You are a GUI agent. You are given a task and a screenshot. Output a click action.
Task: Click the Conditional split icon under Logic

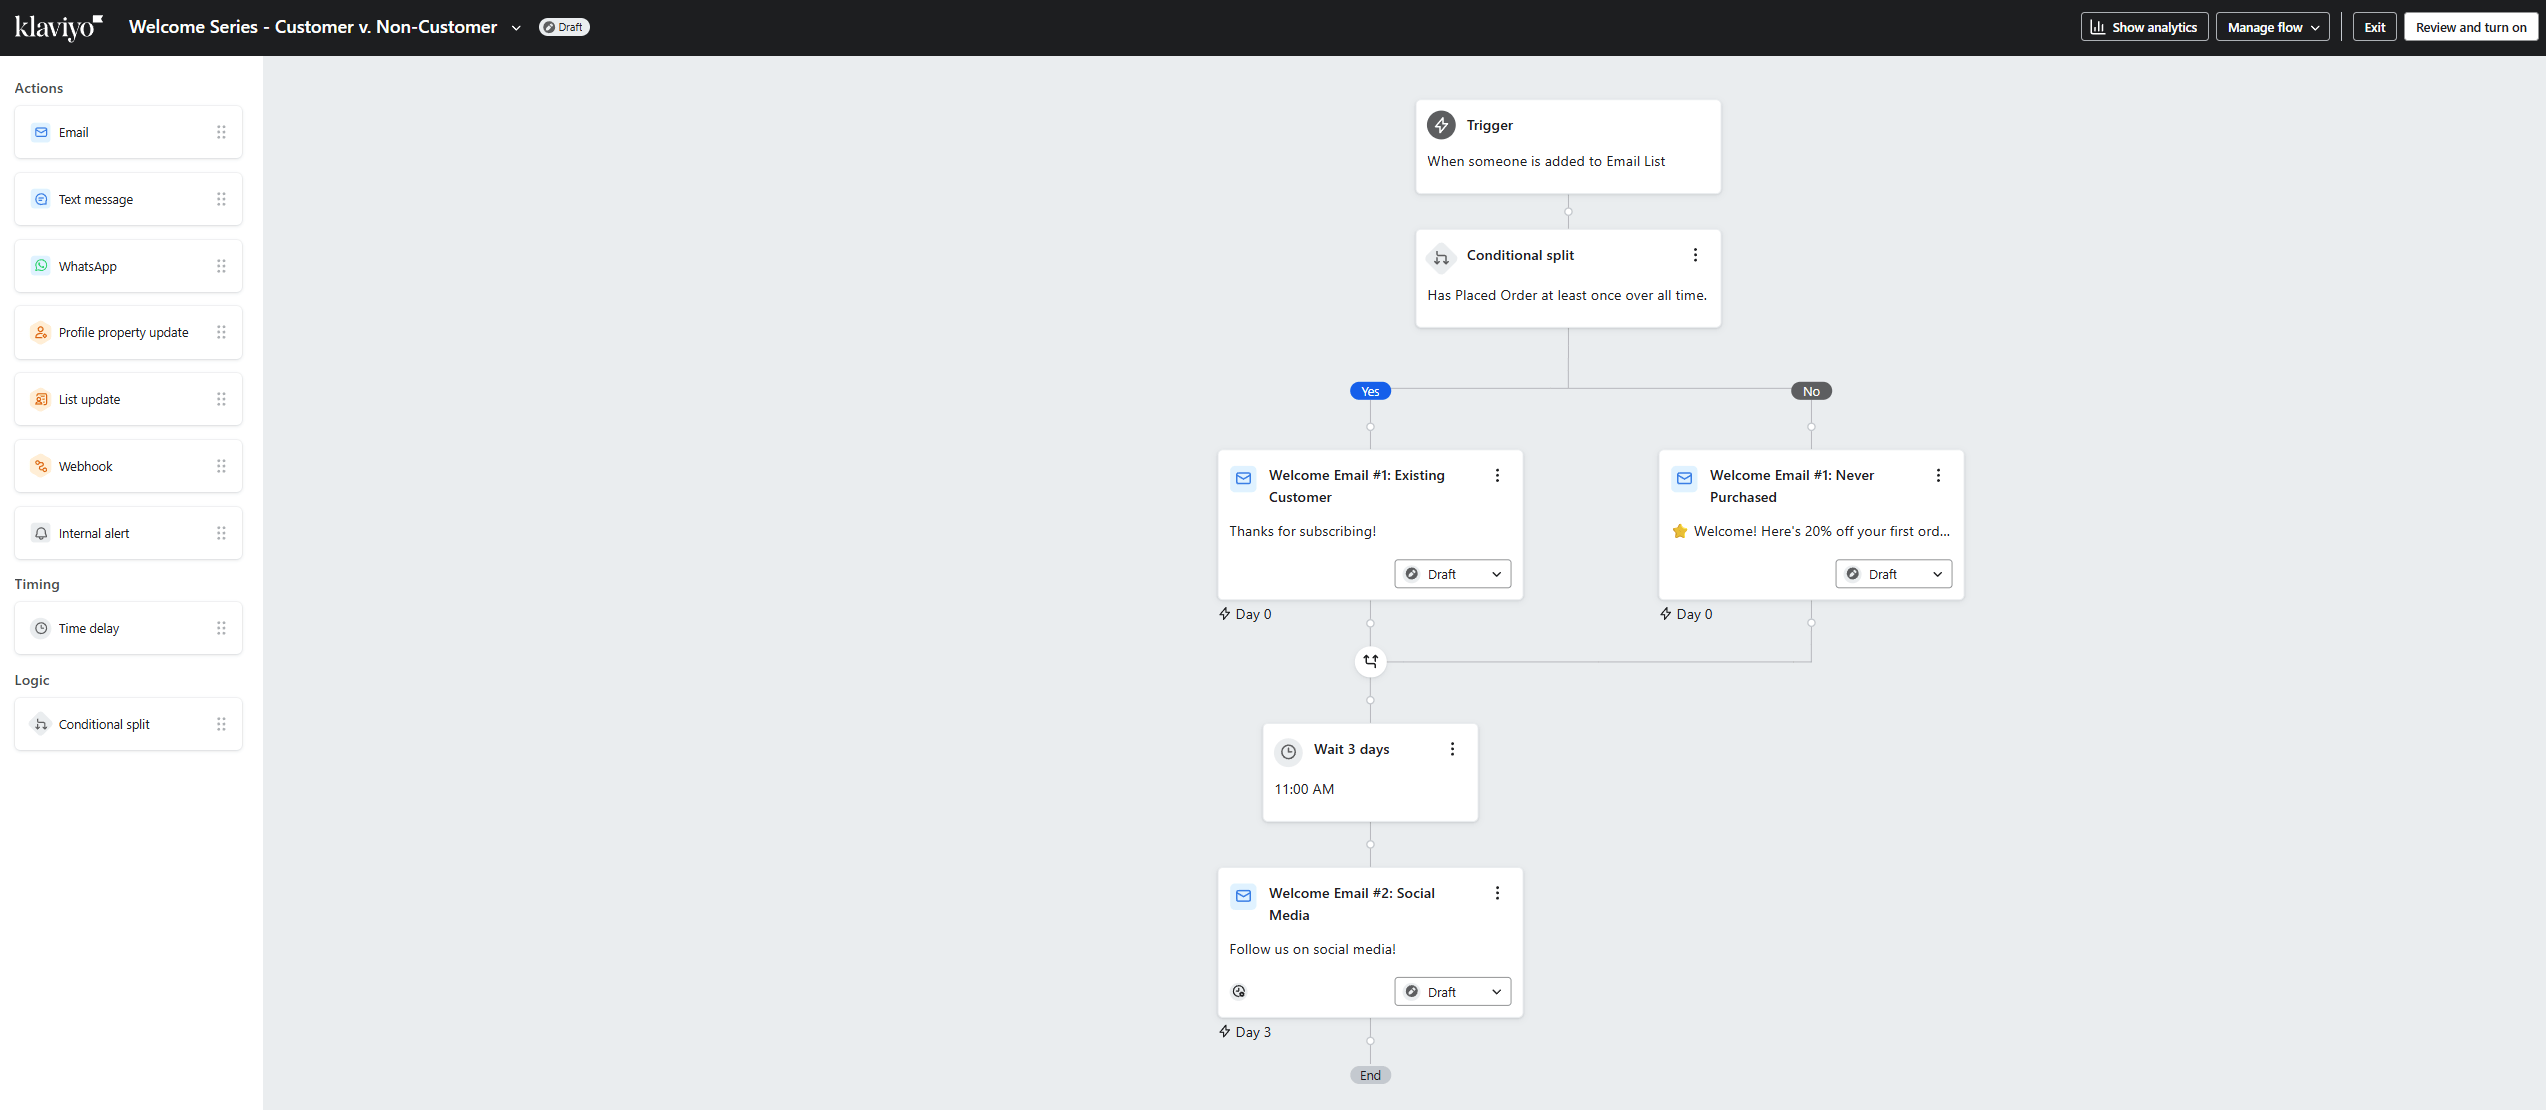40,723
